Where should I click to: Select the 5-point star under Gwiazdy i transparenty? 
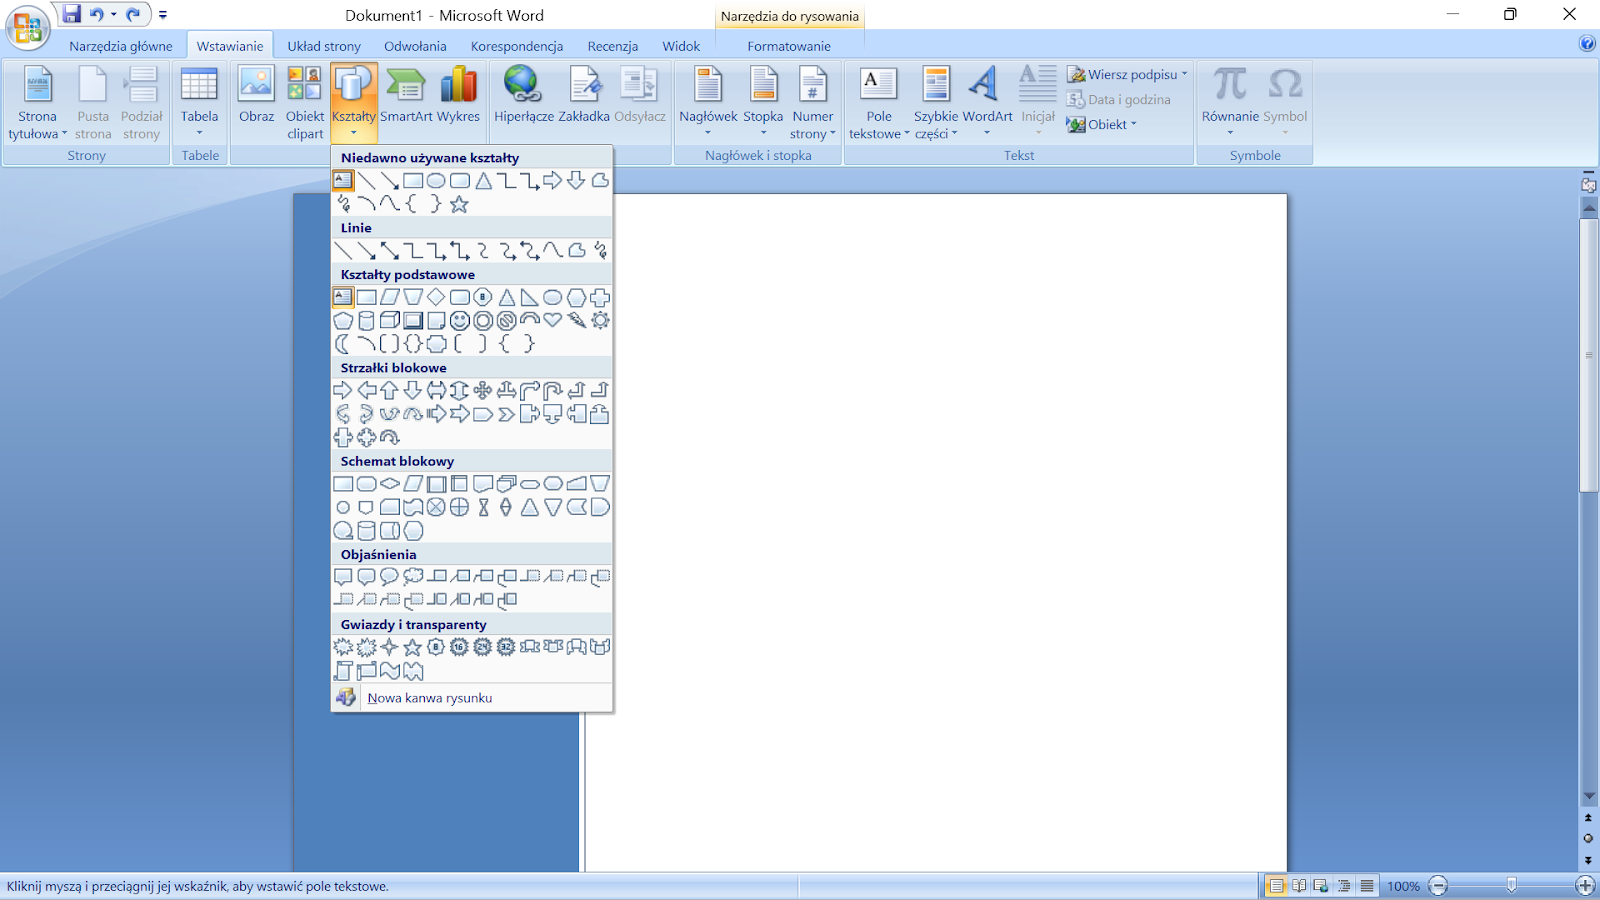412,648
